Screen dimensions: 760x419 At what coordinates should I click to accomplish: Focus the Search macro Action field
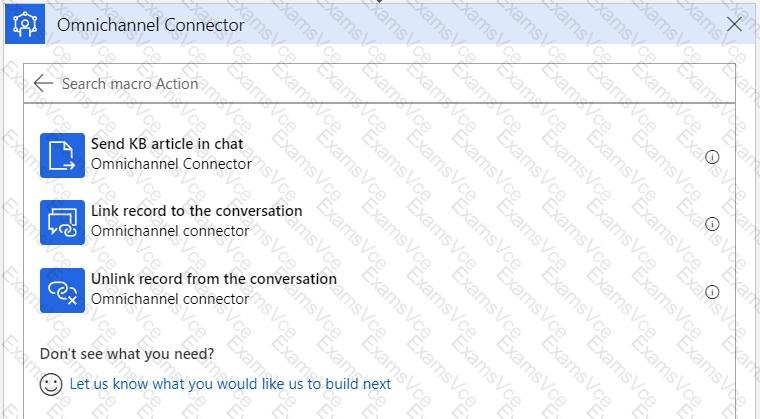point(380,84)
